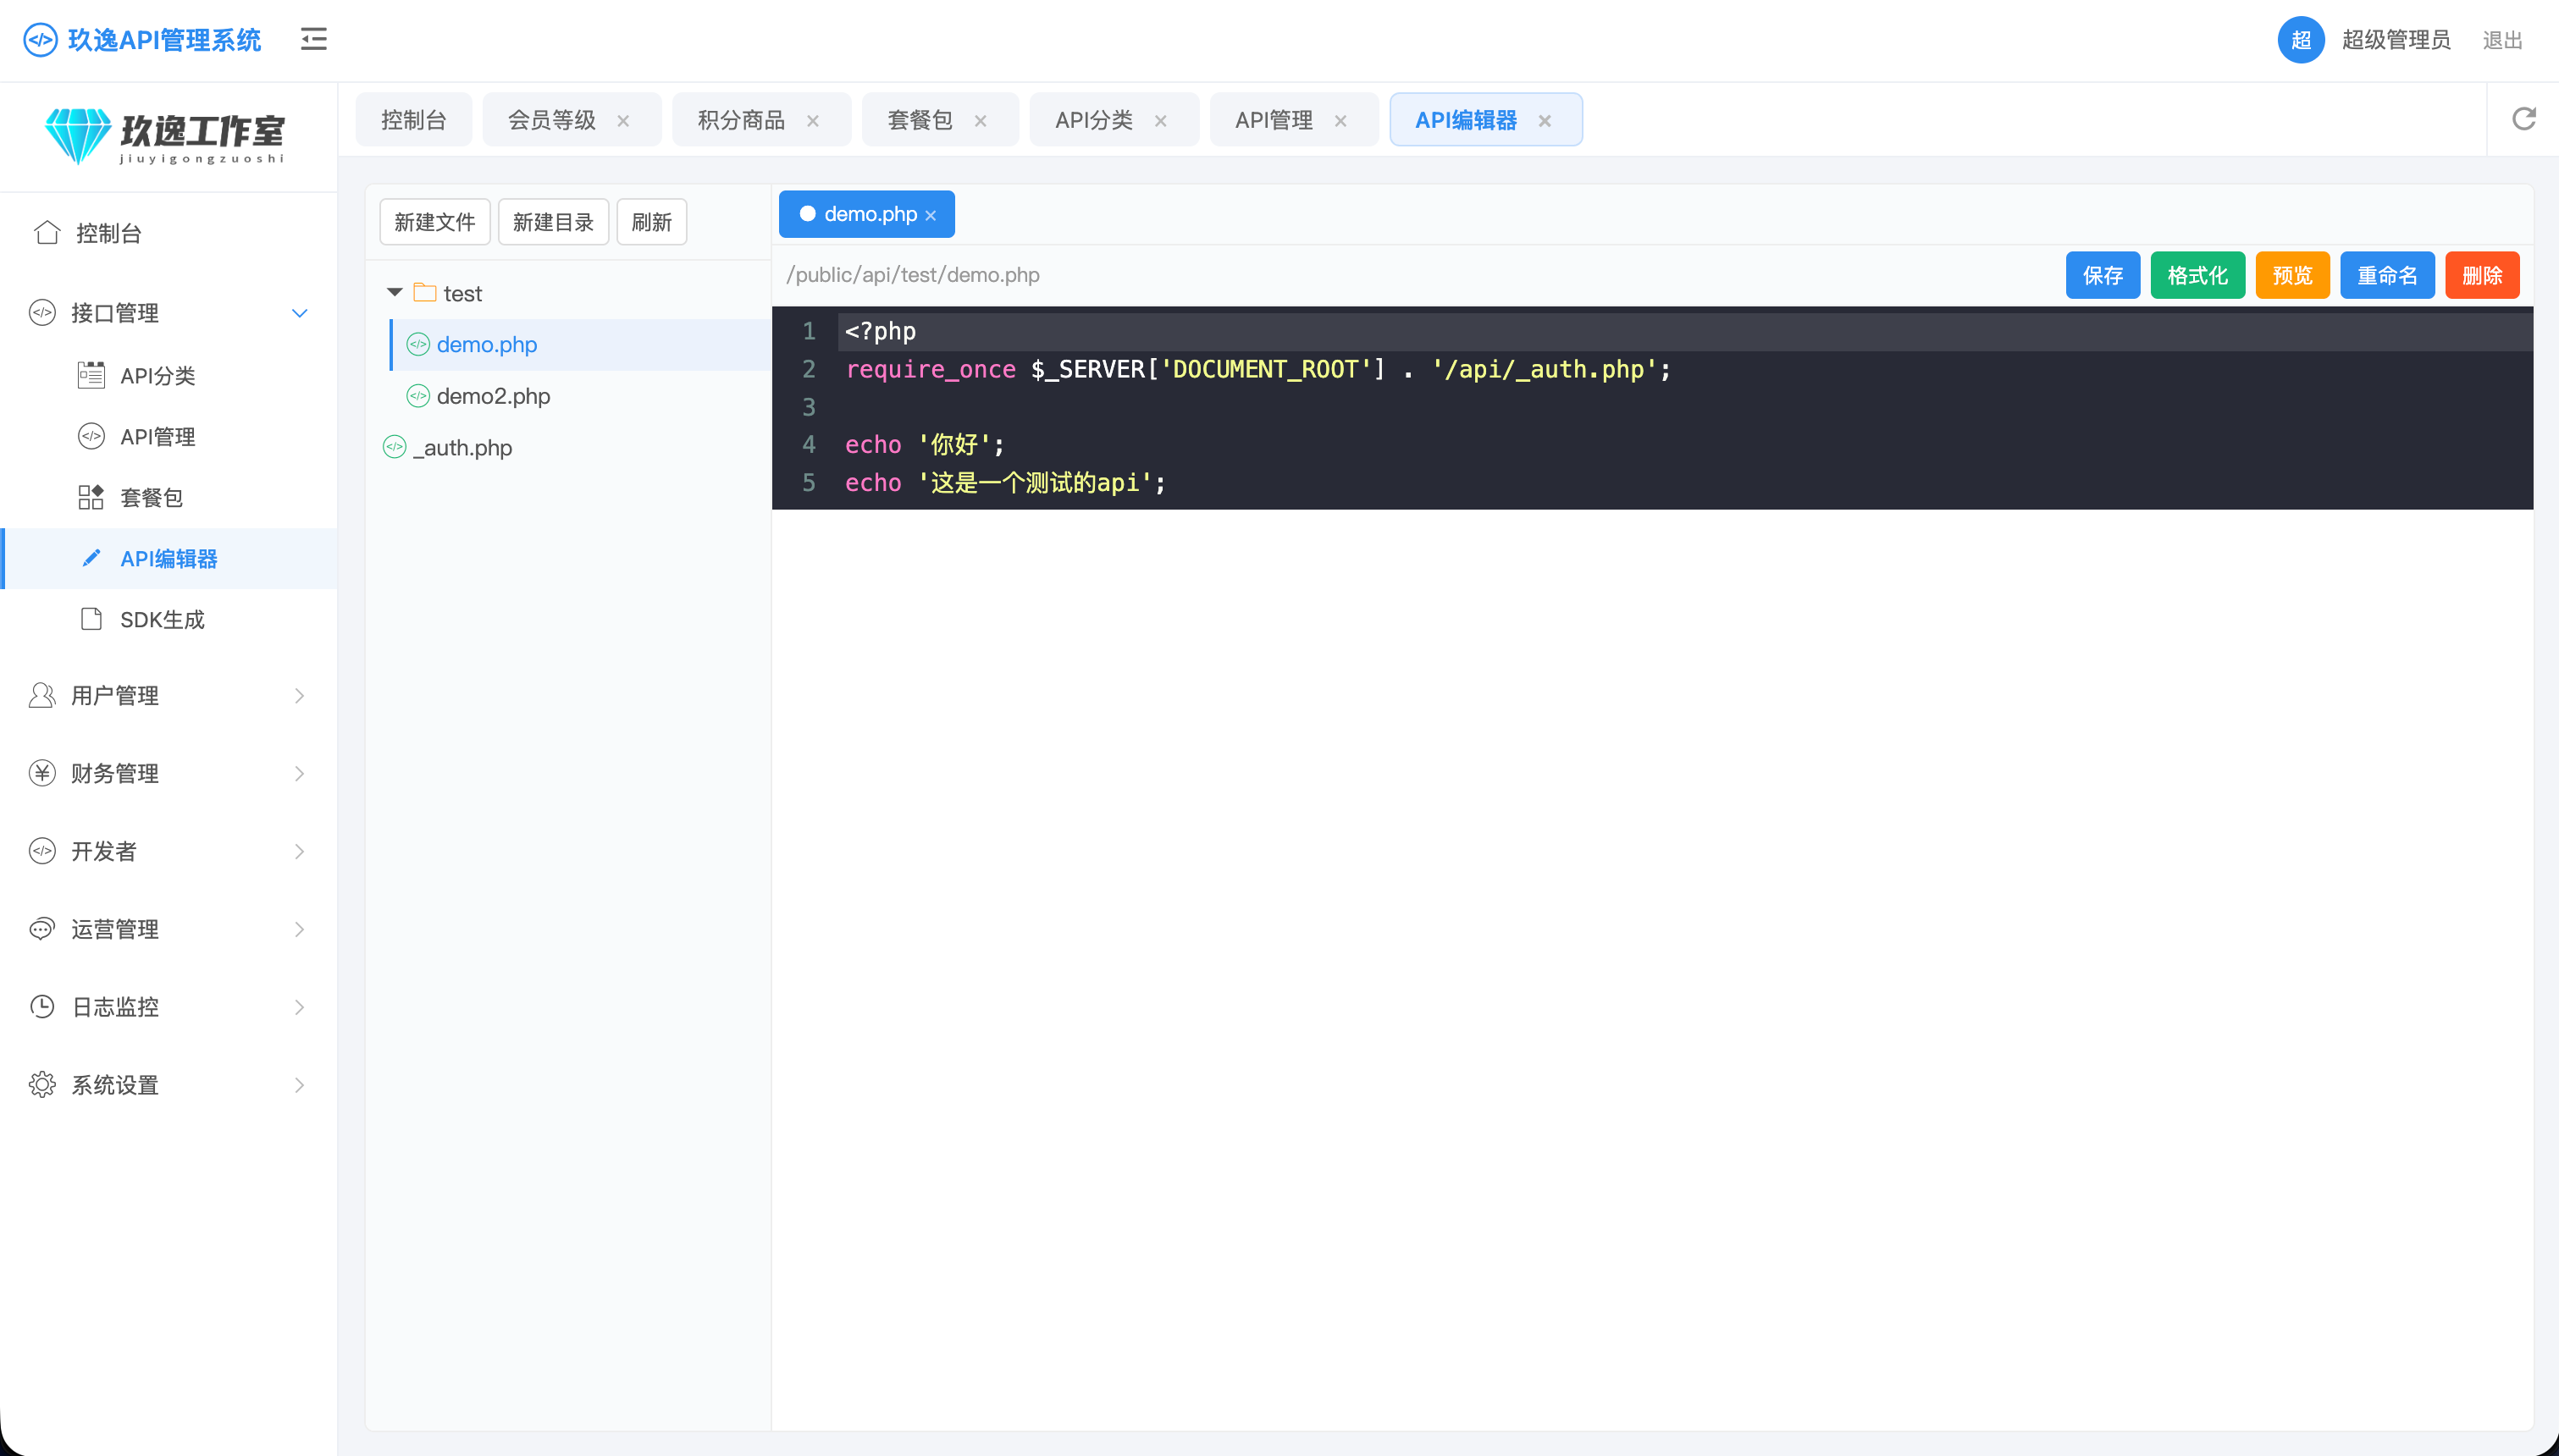Click the 格式化 format button
The image size is (2559, 1456).
click(2198, 275)
